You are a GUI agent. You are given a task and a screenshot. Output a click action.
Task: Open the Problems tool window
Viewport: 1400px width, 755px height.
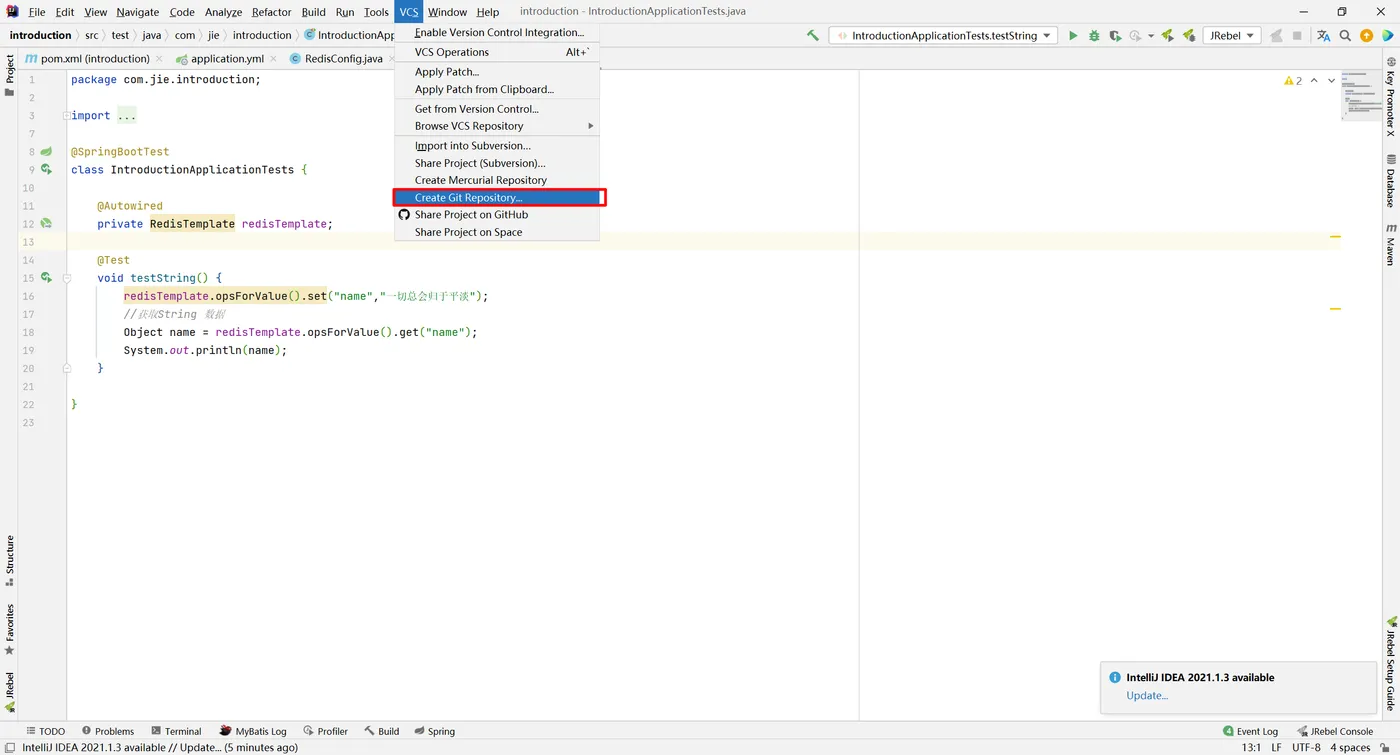[x=108, y=731]
